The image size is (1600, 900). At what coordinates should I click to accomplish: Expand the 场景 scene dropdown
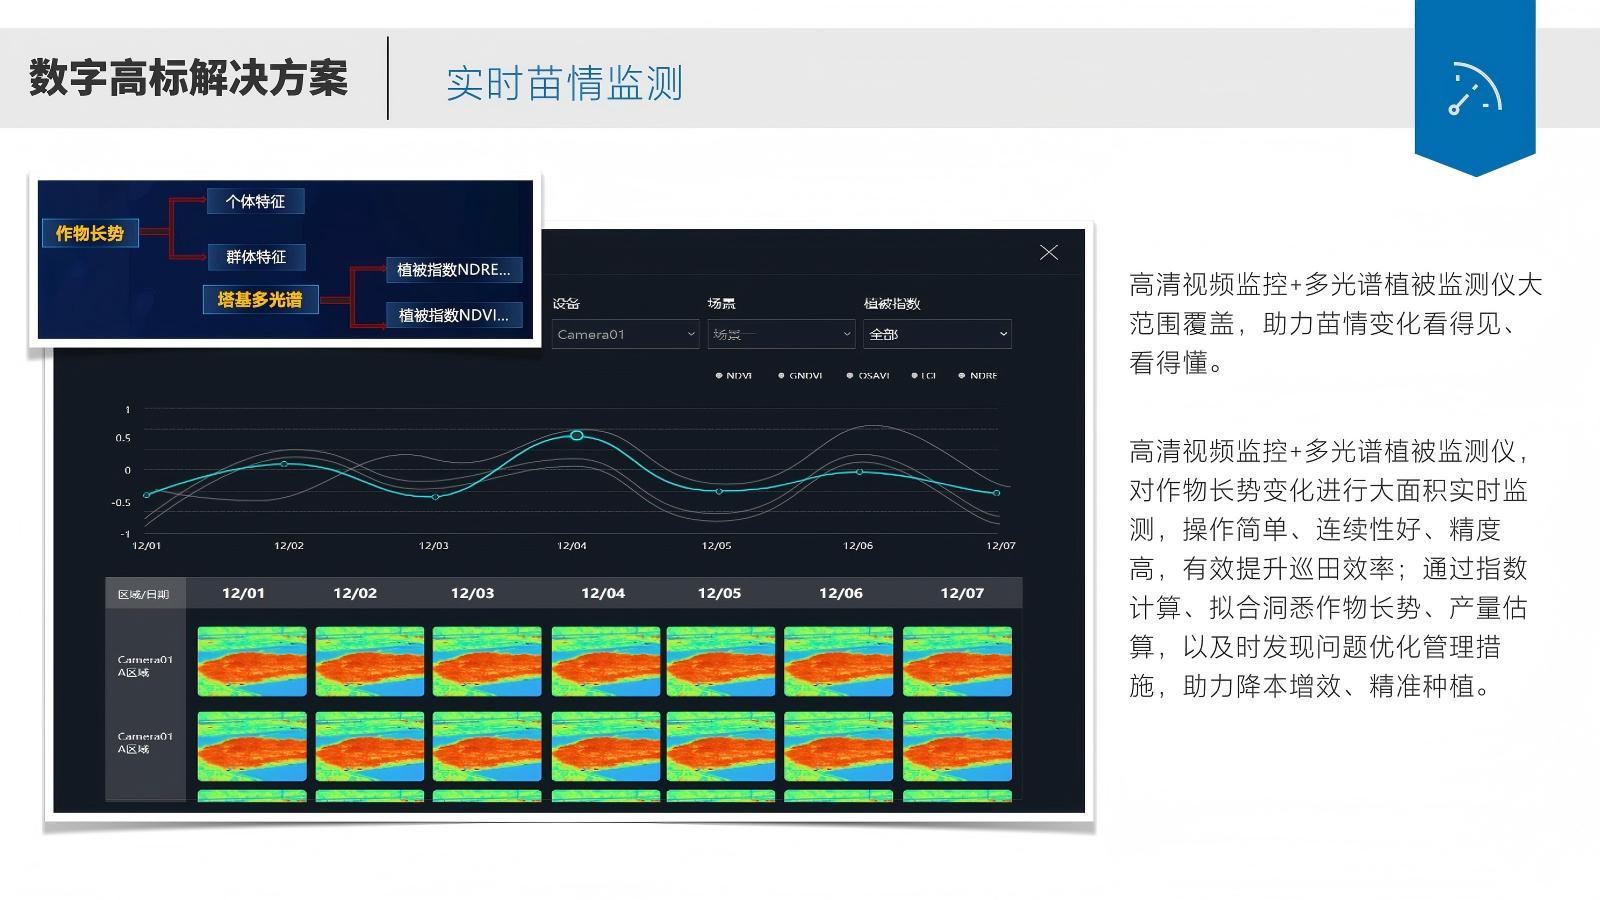781,334
